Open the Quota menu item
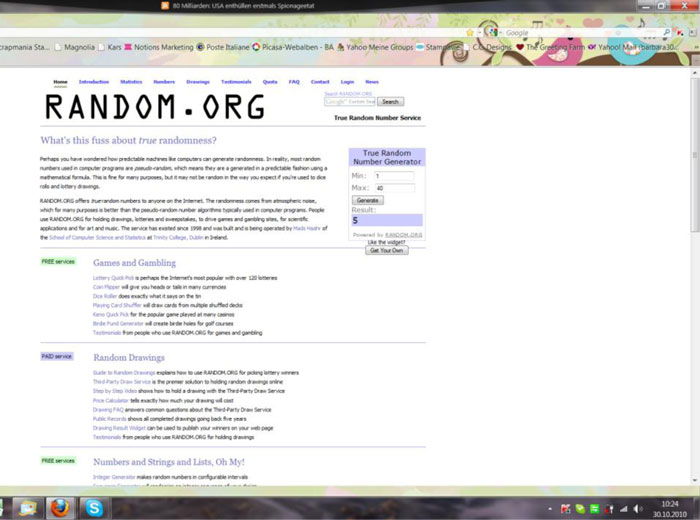The width and height of the screenshot is (700, 520). [x=270, y=82]
